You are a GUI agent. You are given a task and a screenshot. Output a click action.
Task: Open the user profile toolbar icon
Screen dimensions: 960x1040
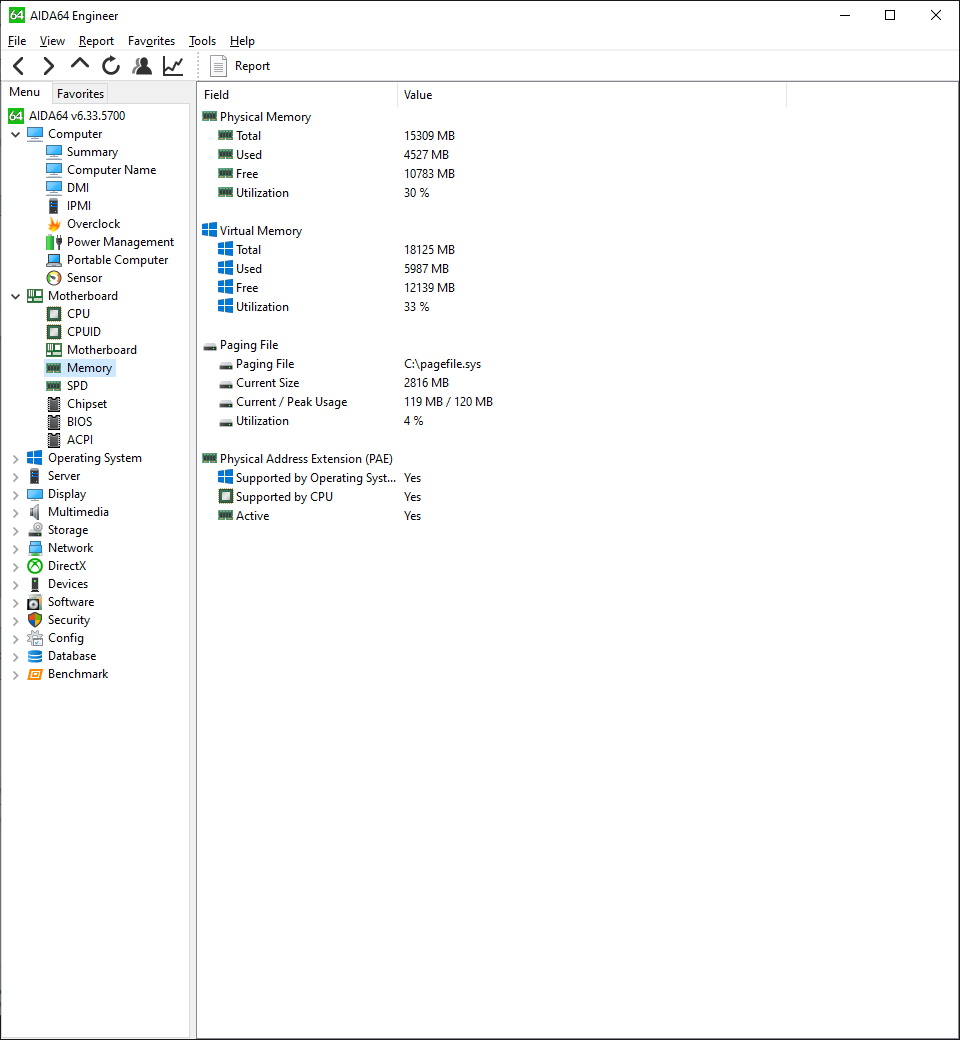click(x=142, y=66)
